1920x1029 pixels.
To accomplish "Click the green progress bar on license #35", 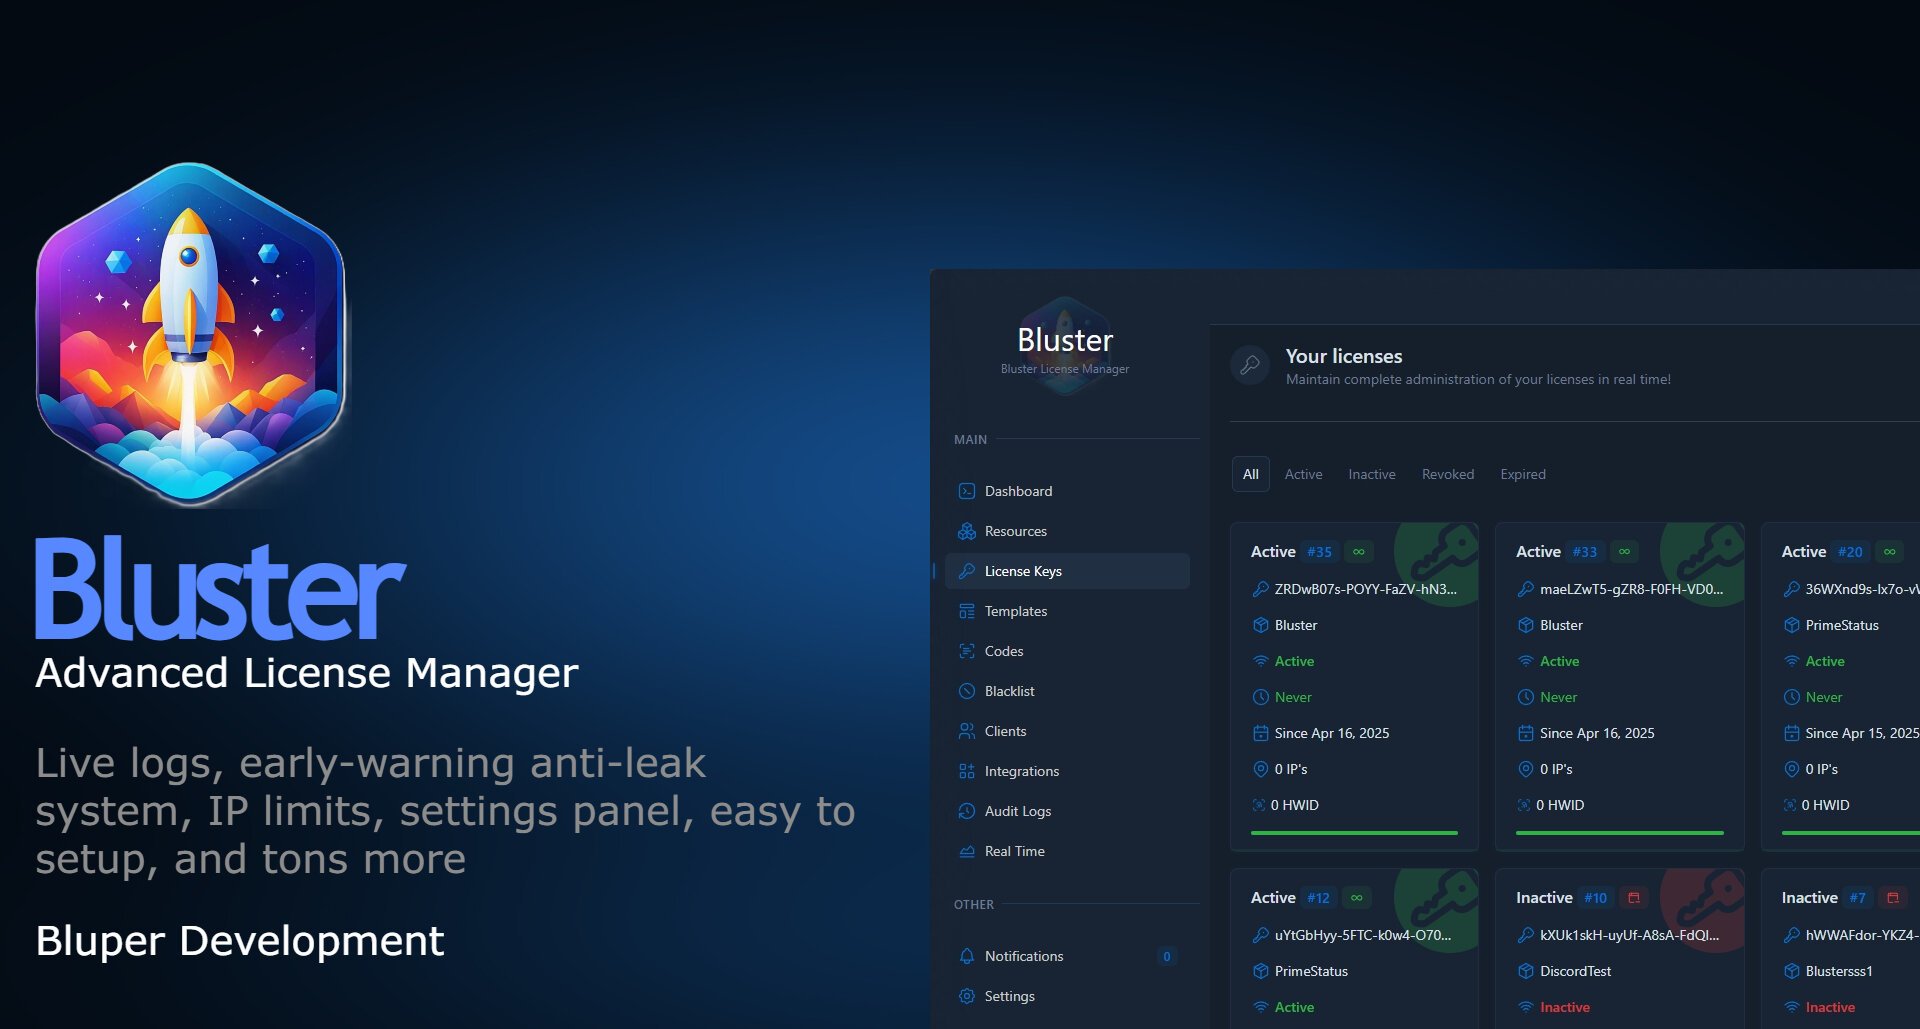I will pyautogui.click(x=1354, y=832).
